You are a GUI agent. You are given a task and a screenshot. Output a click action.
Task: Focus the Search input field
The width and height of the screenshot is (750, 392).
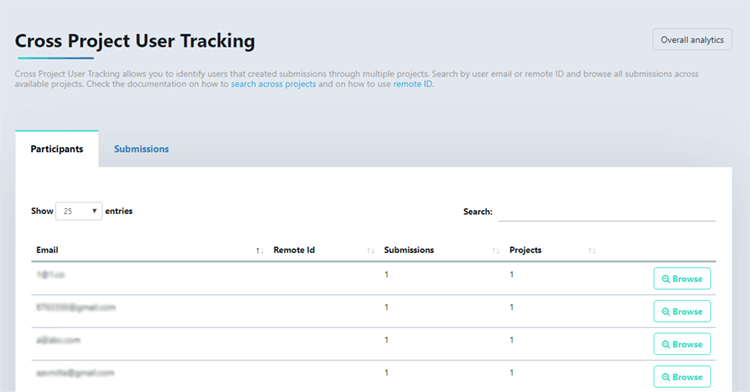coord(607,212)
